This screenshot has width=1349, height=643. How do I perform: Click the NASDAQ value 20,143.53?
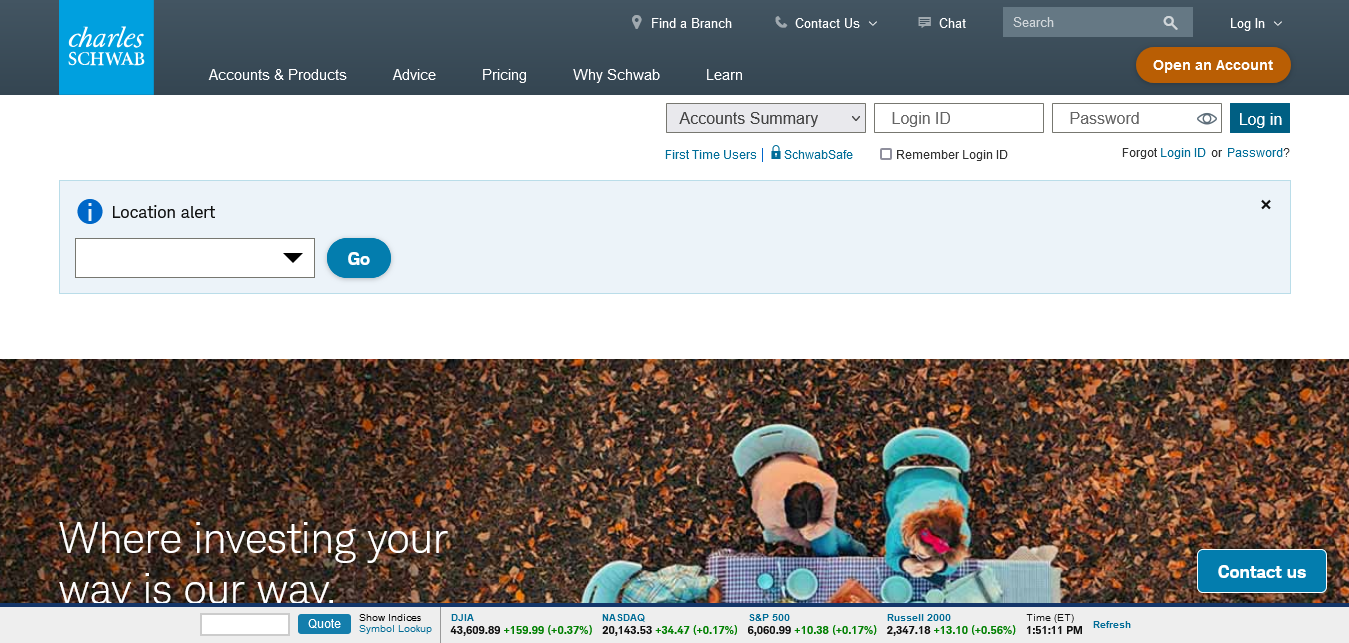(627, 630)
